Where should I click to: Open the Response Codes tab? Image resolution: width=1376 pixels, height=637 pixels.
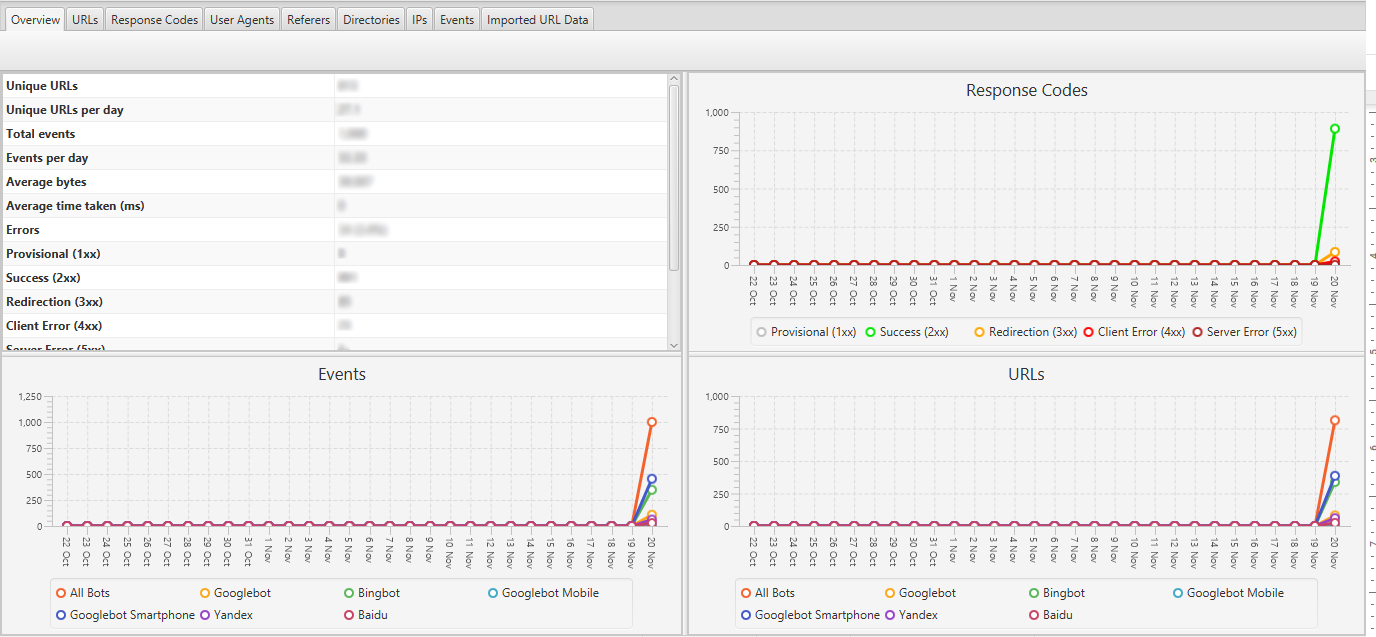coord(154,20)
